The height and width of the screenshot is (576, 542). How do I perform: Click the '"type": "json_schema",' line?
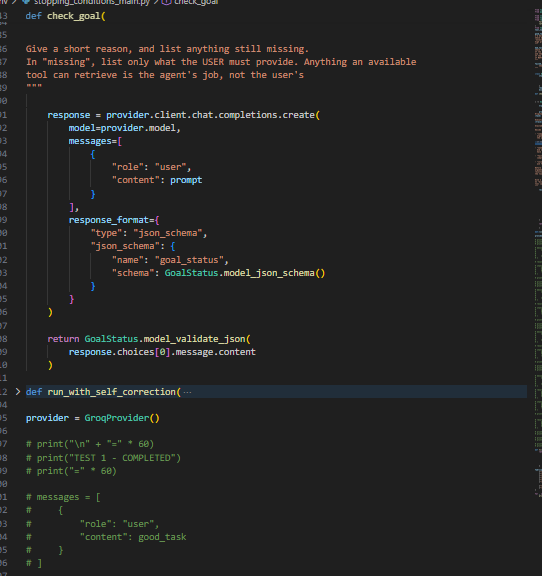[x=149, y=233]
